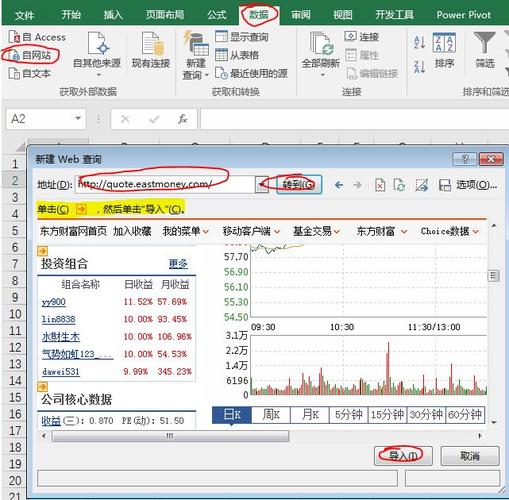This screenshot has width=509, height=500.
Task: Import data 自文本 file
Action: click(x=30, y=73)
